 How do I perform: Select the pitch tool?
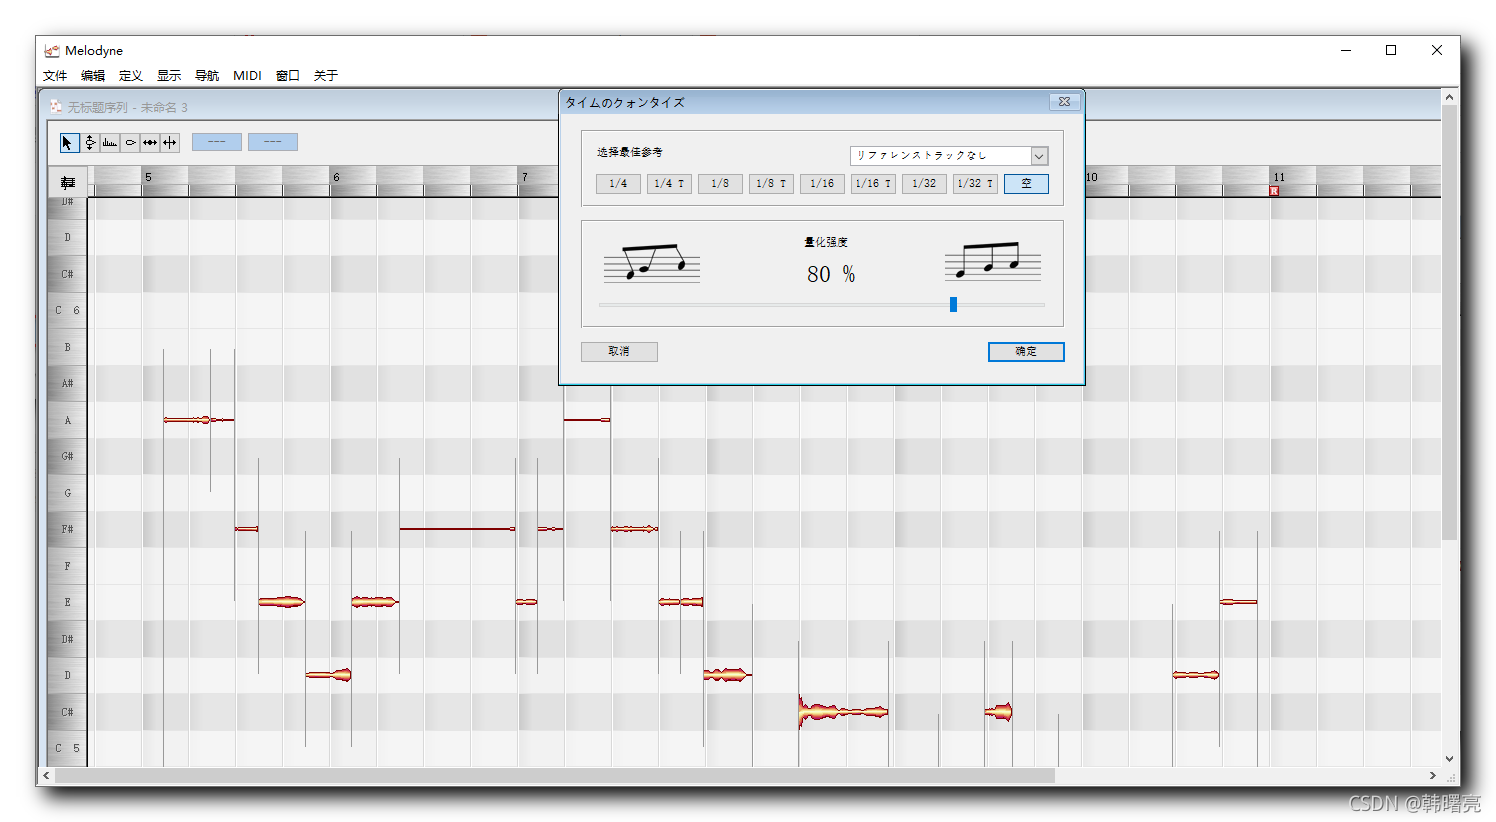point(90,143)
